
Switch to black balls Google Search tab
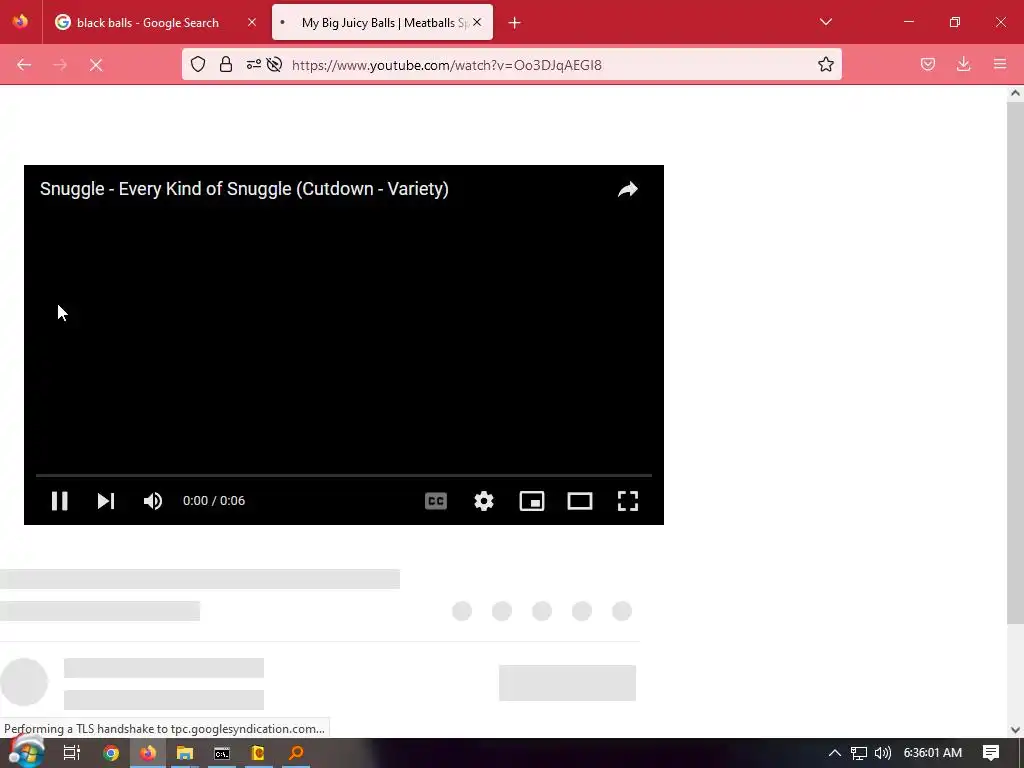point(148,23)
